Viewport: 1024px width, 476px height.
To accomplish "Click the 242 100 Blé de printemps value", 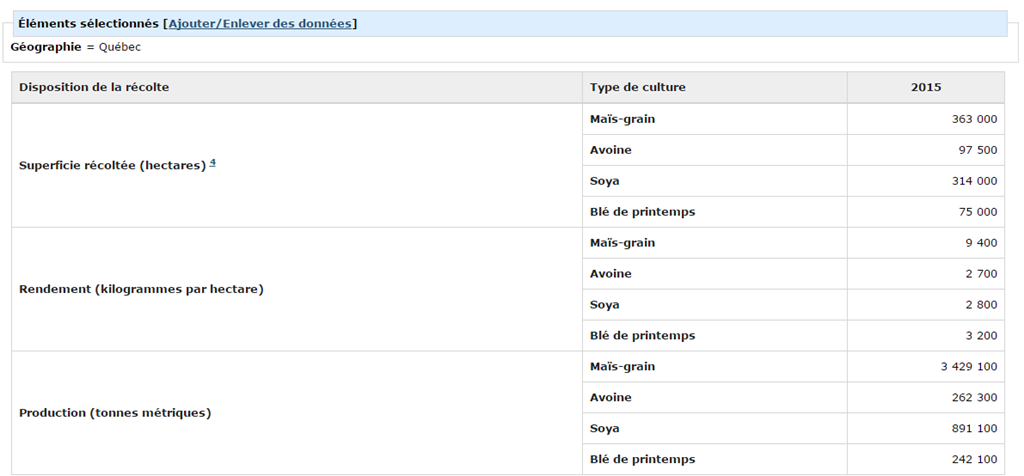I will pyautogui.click(x=974, y=460).
